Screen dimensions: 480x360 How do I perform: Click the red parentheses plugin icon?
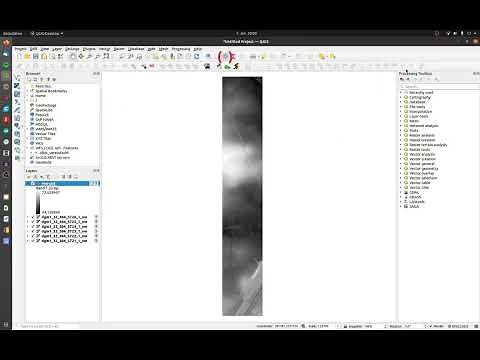pyautogui.click(x=227, y=57)
